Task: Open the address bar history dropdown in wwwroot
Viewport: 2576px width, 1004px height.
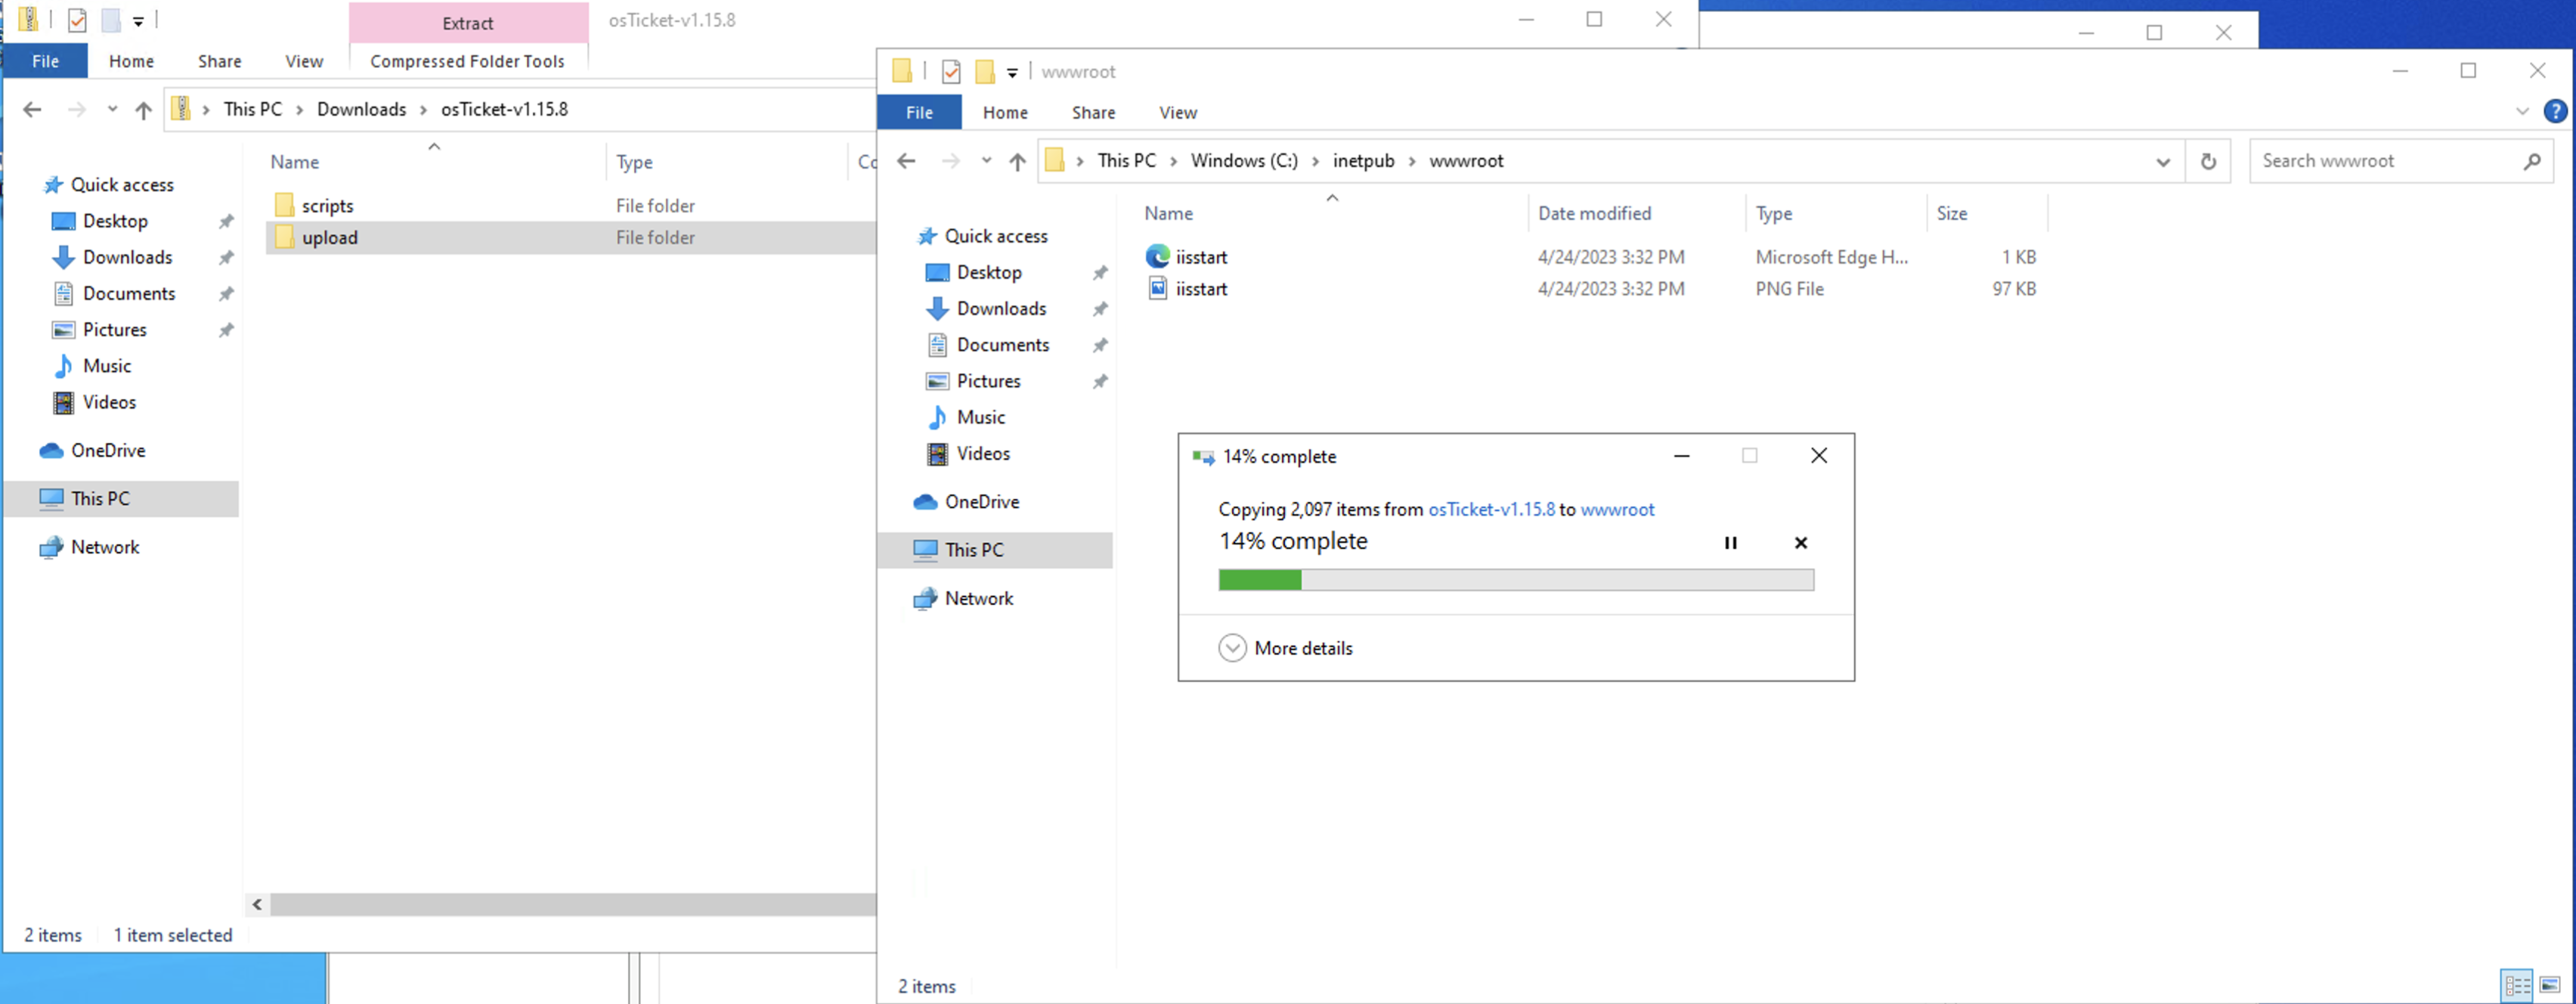Action: point(2163,161)
